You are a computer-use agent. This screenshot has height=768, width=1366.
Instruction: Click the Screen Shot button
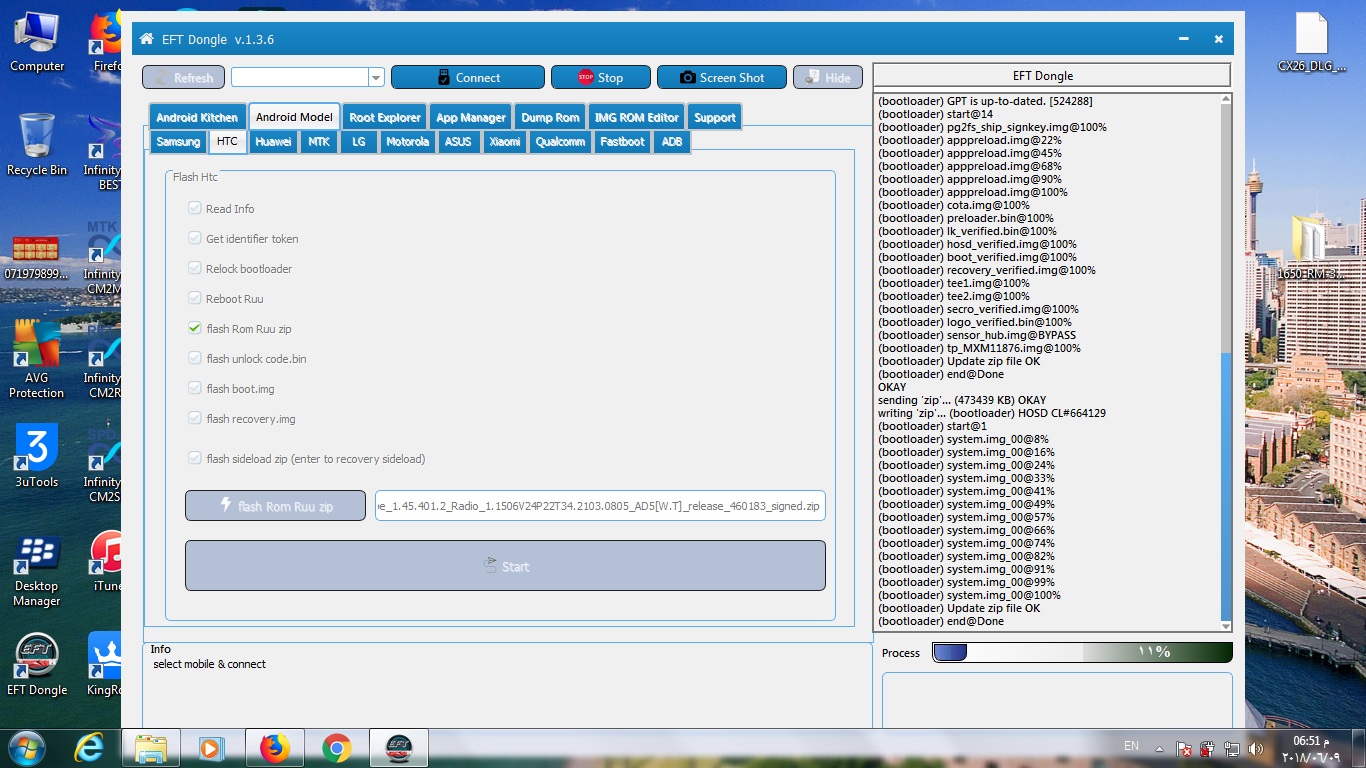(x=722, y=78)
